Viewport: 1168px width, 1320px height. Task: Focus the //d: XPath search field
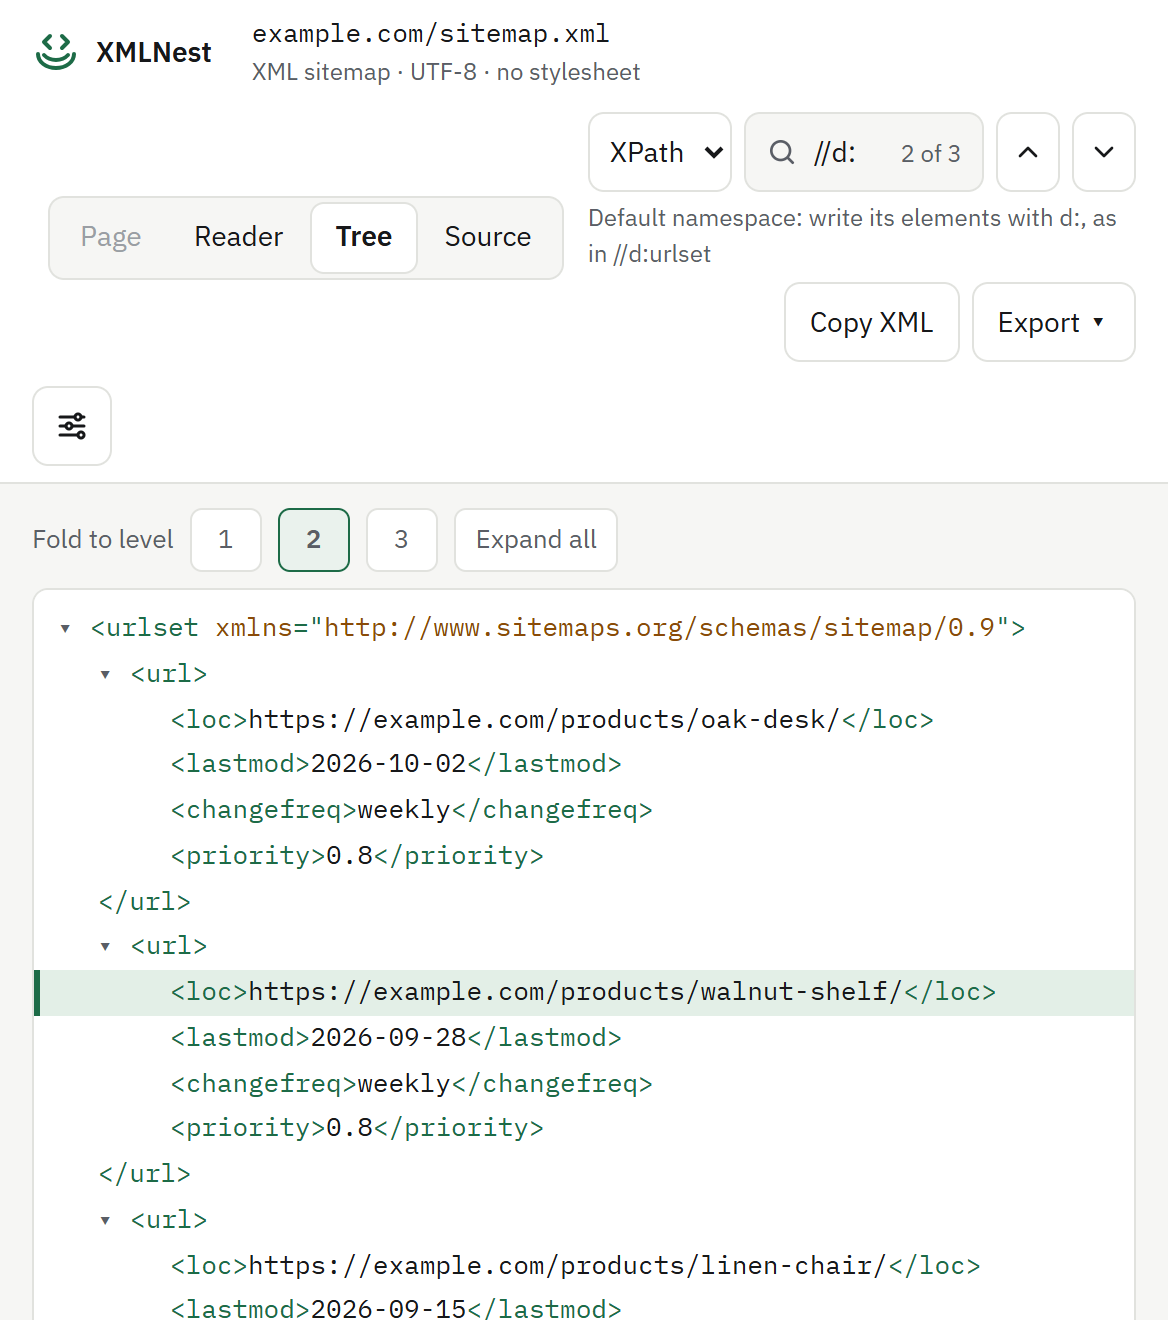click(864, 152)
